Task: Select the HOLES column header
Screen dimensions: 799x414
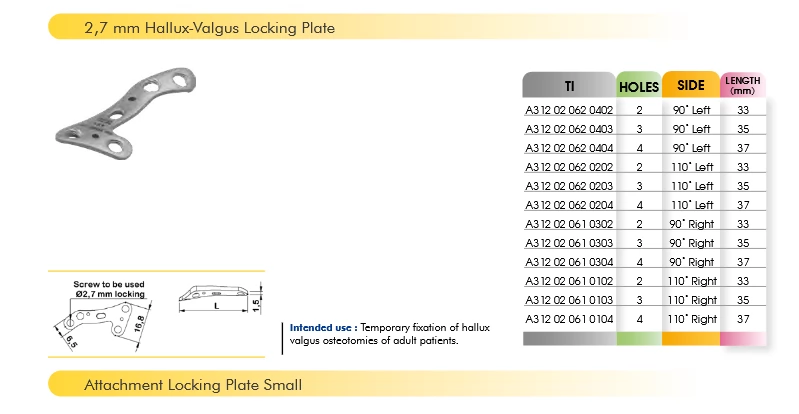Action: (x=639, y=85)
